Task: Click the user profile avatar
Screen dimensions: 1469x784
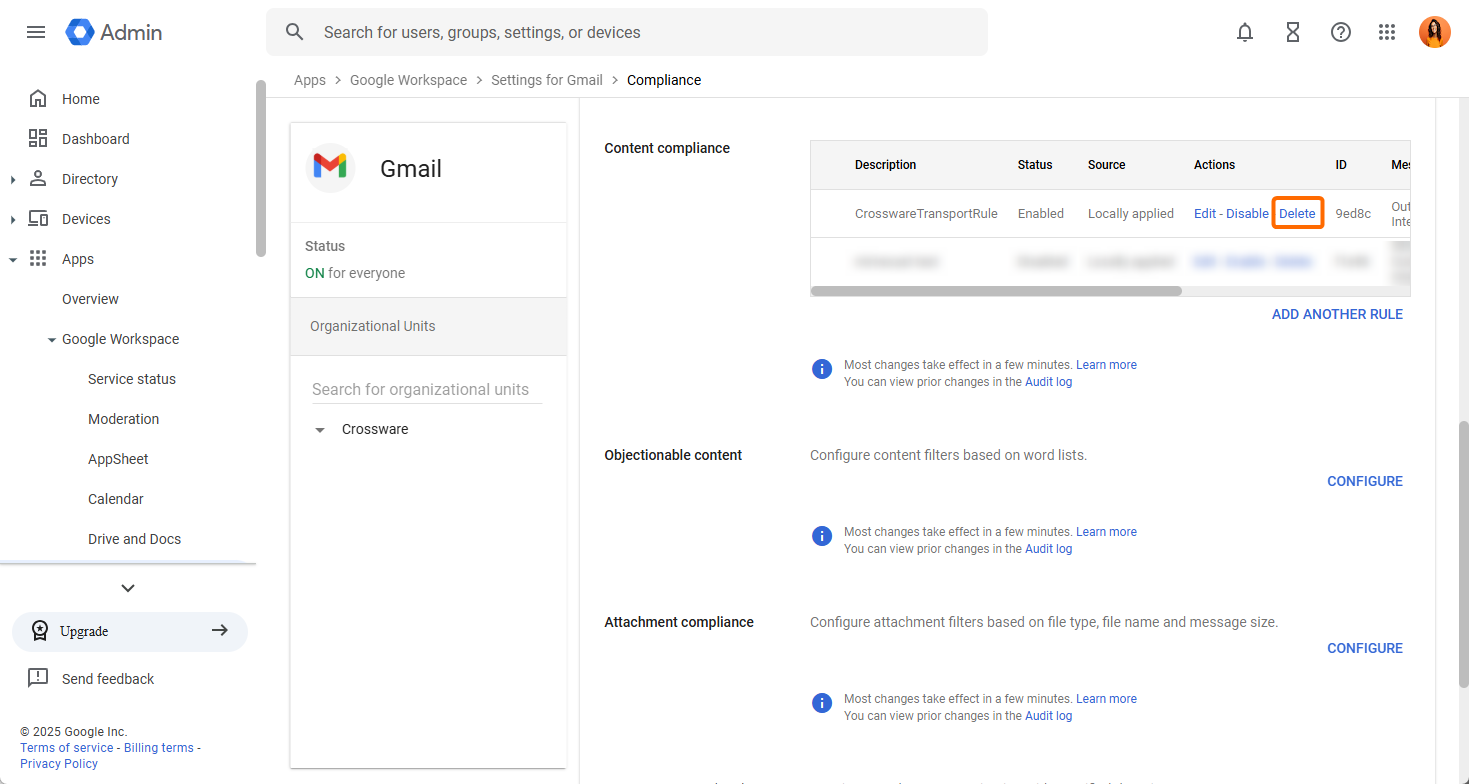Action: [1434, 32]
